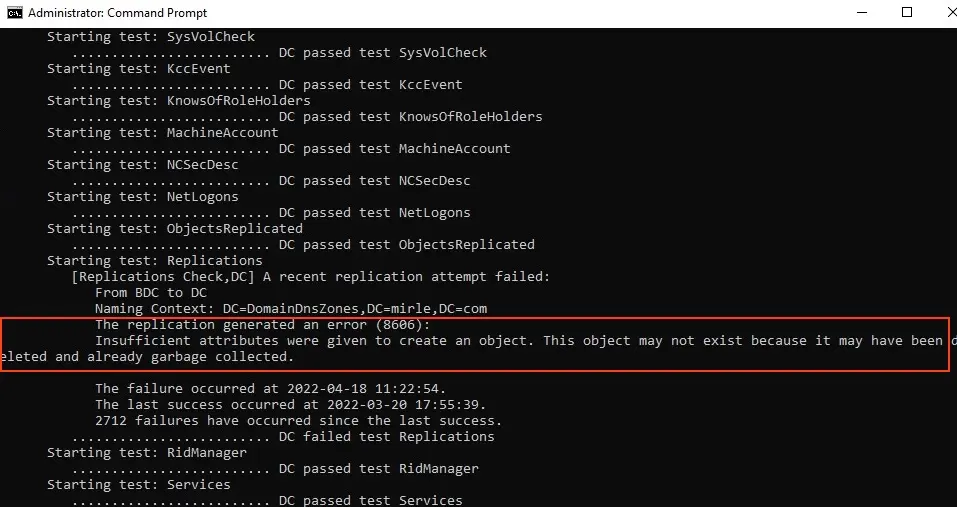Image resolution: width=957 pixels, height=507 pixels.
Task: Click the 'Starting test: Replications' line
Action: 154,261
